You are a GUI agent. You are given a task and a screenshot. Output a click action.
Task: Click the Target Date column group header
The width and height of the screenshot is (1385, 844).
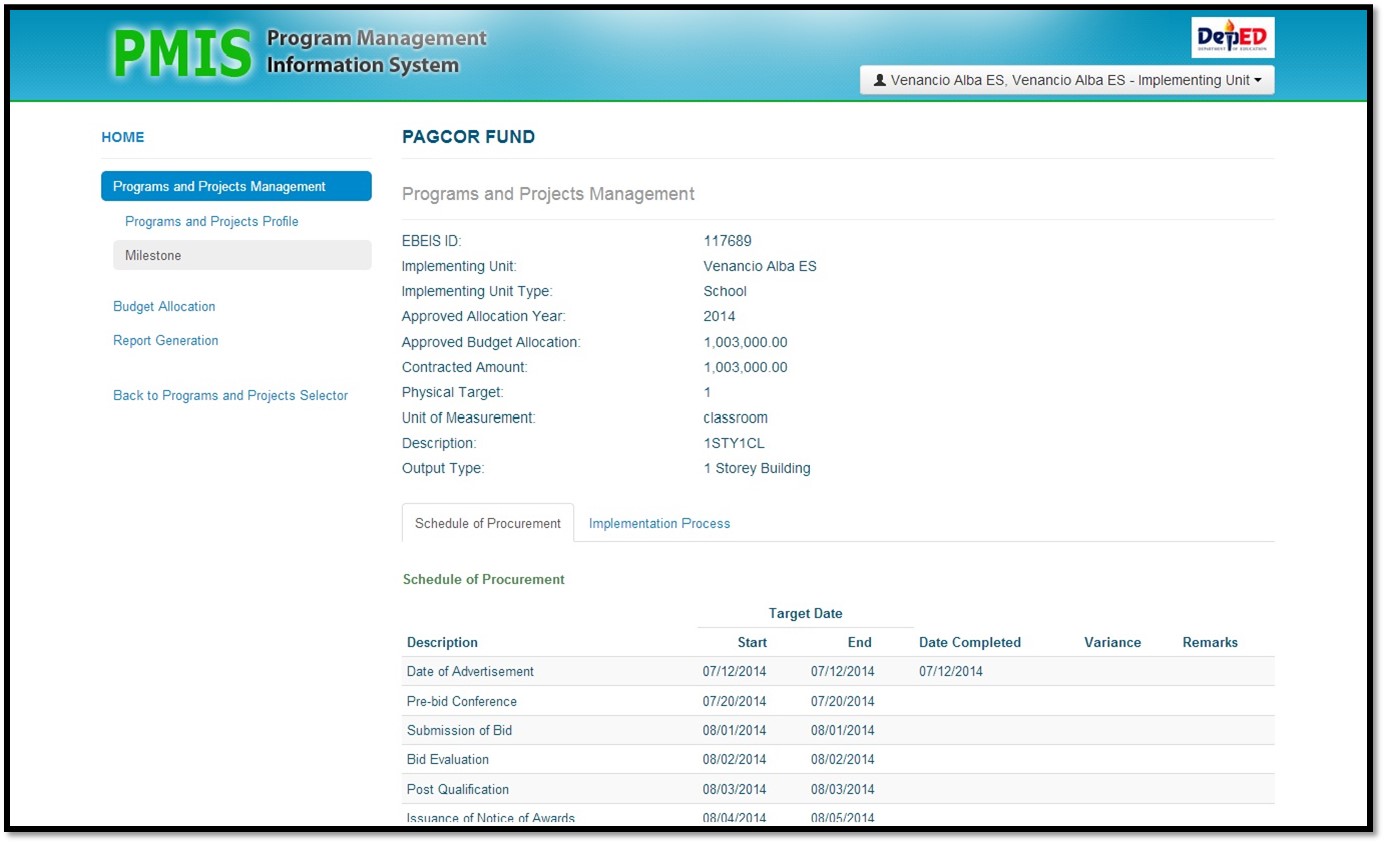coord(806,613)
